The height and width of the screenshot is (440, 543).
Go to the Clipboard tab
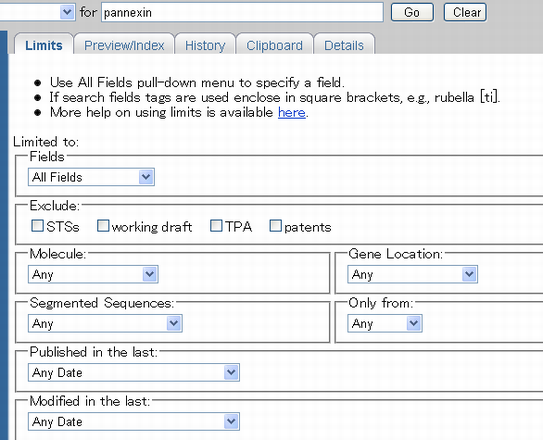274,45
